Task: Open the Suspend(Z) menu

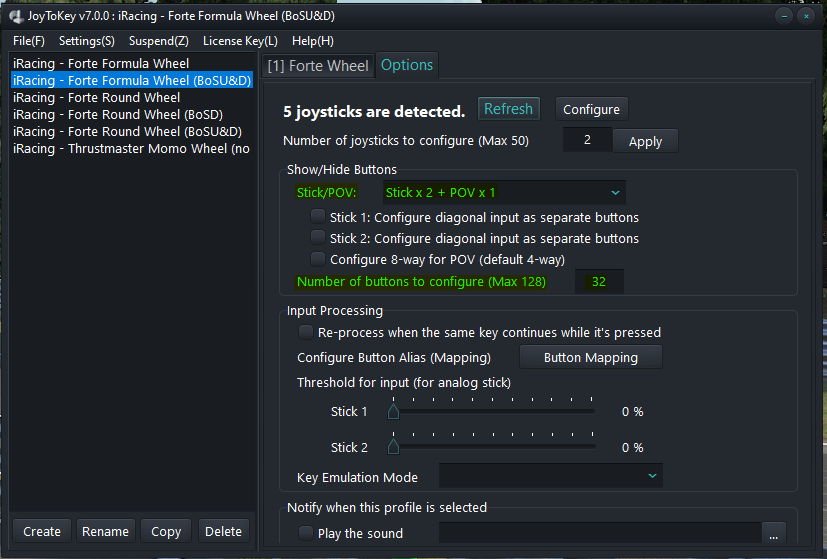Action: 159,41
